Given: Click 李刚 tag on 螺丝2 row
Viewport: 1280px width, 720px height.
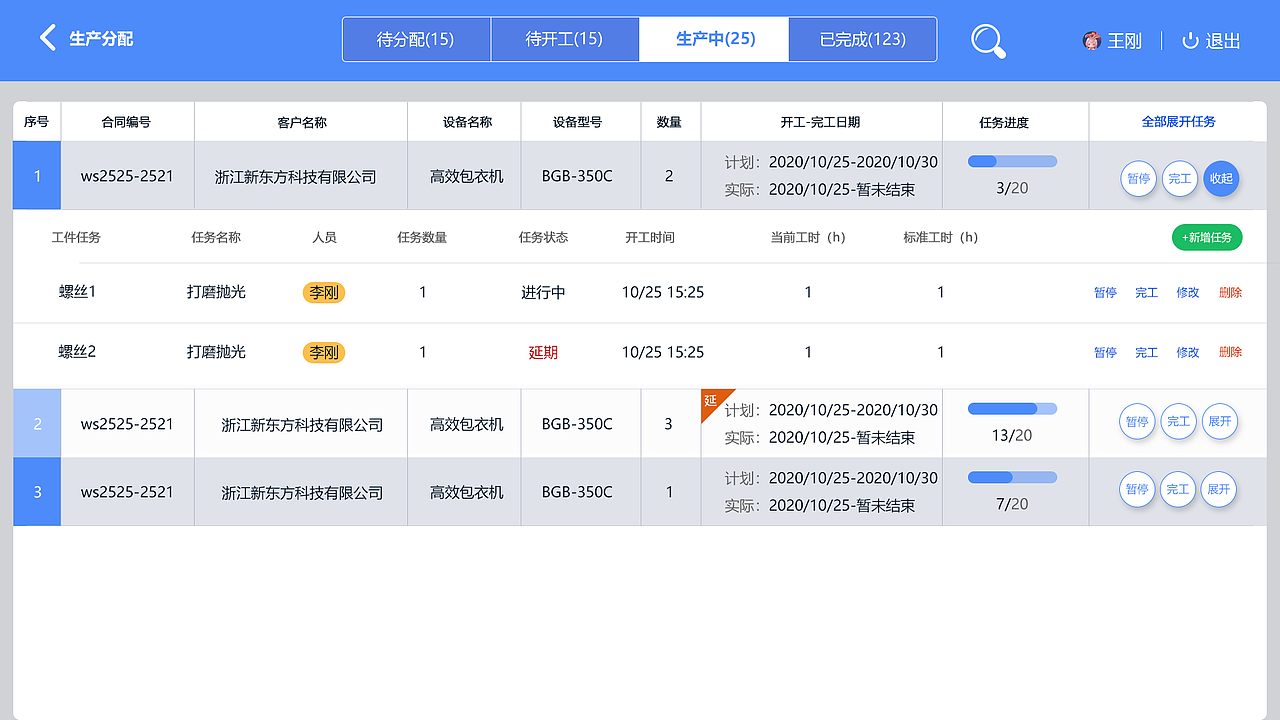Looking at the screenshot, I should [324, 352].
